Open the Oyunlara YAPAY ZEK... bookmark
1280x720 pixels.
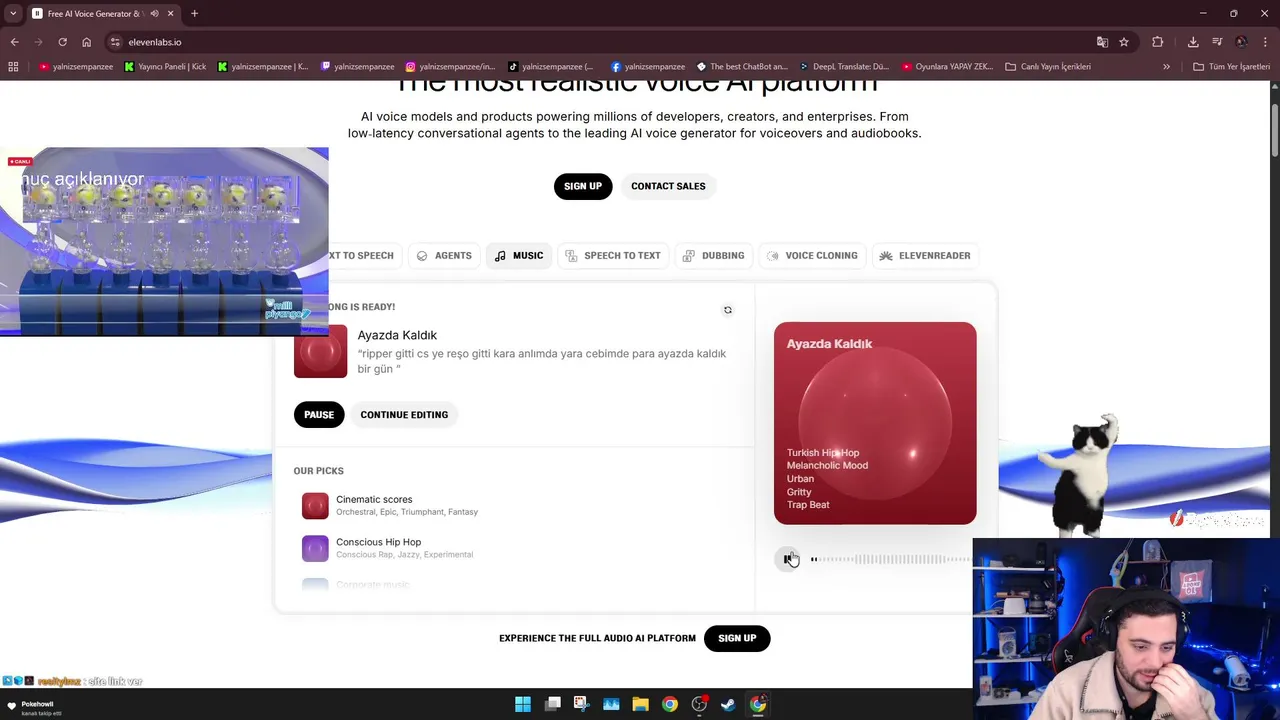point(947,67)
